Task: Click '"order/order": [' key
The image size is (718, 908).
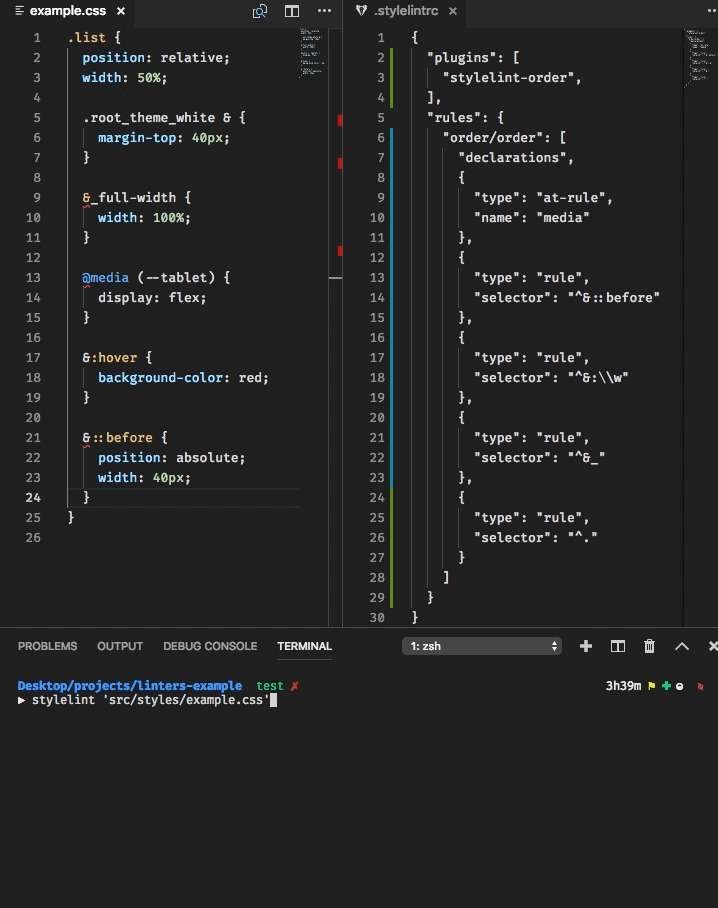Action: click(504, 138)
